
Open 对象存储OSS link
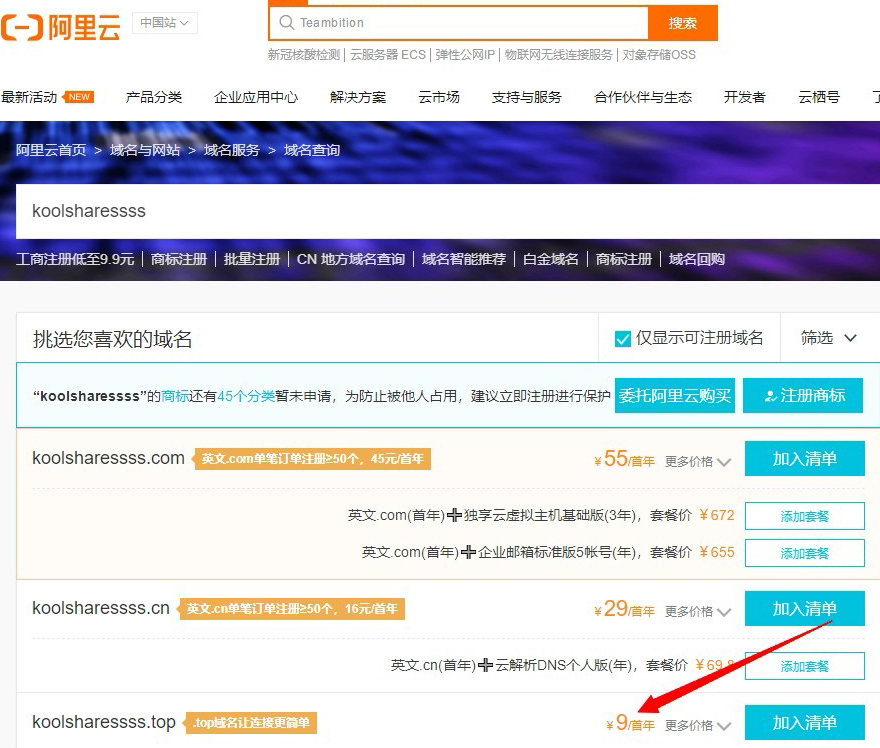pos(659,55)
